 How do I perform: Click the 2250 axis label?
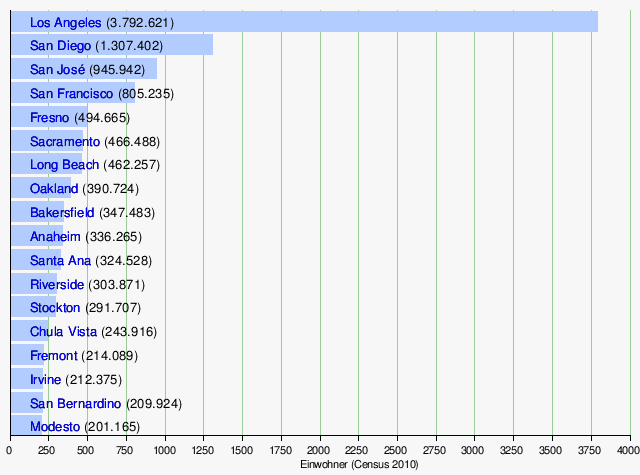[357, 450]
